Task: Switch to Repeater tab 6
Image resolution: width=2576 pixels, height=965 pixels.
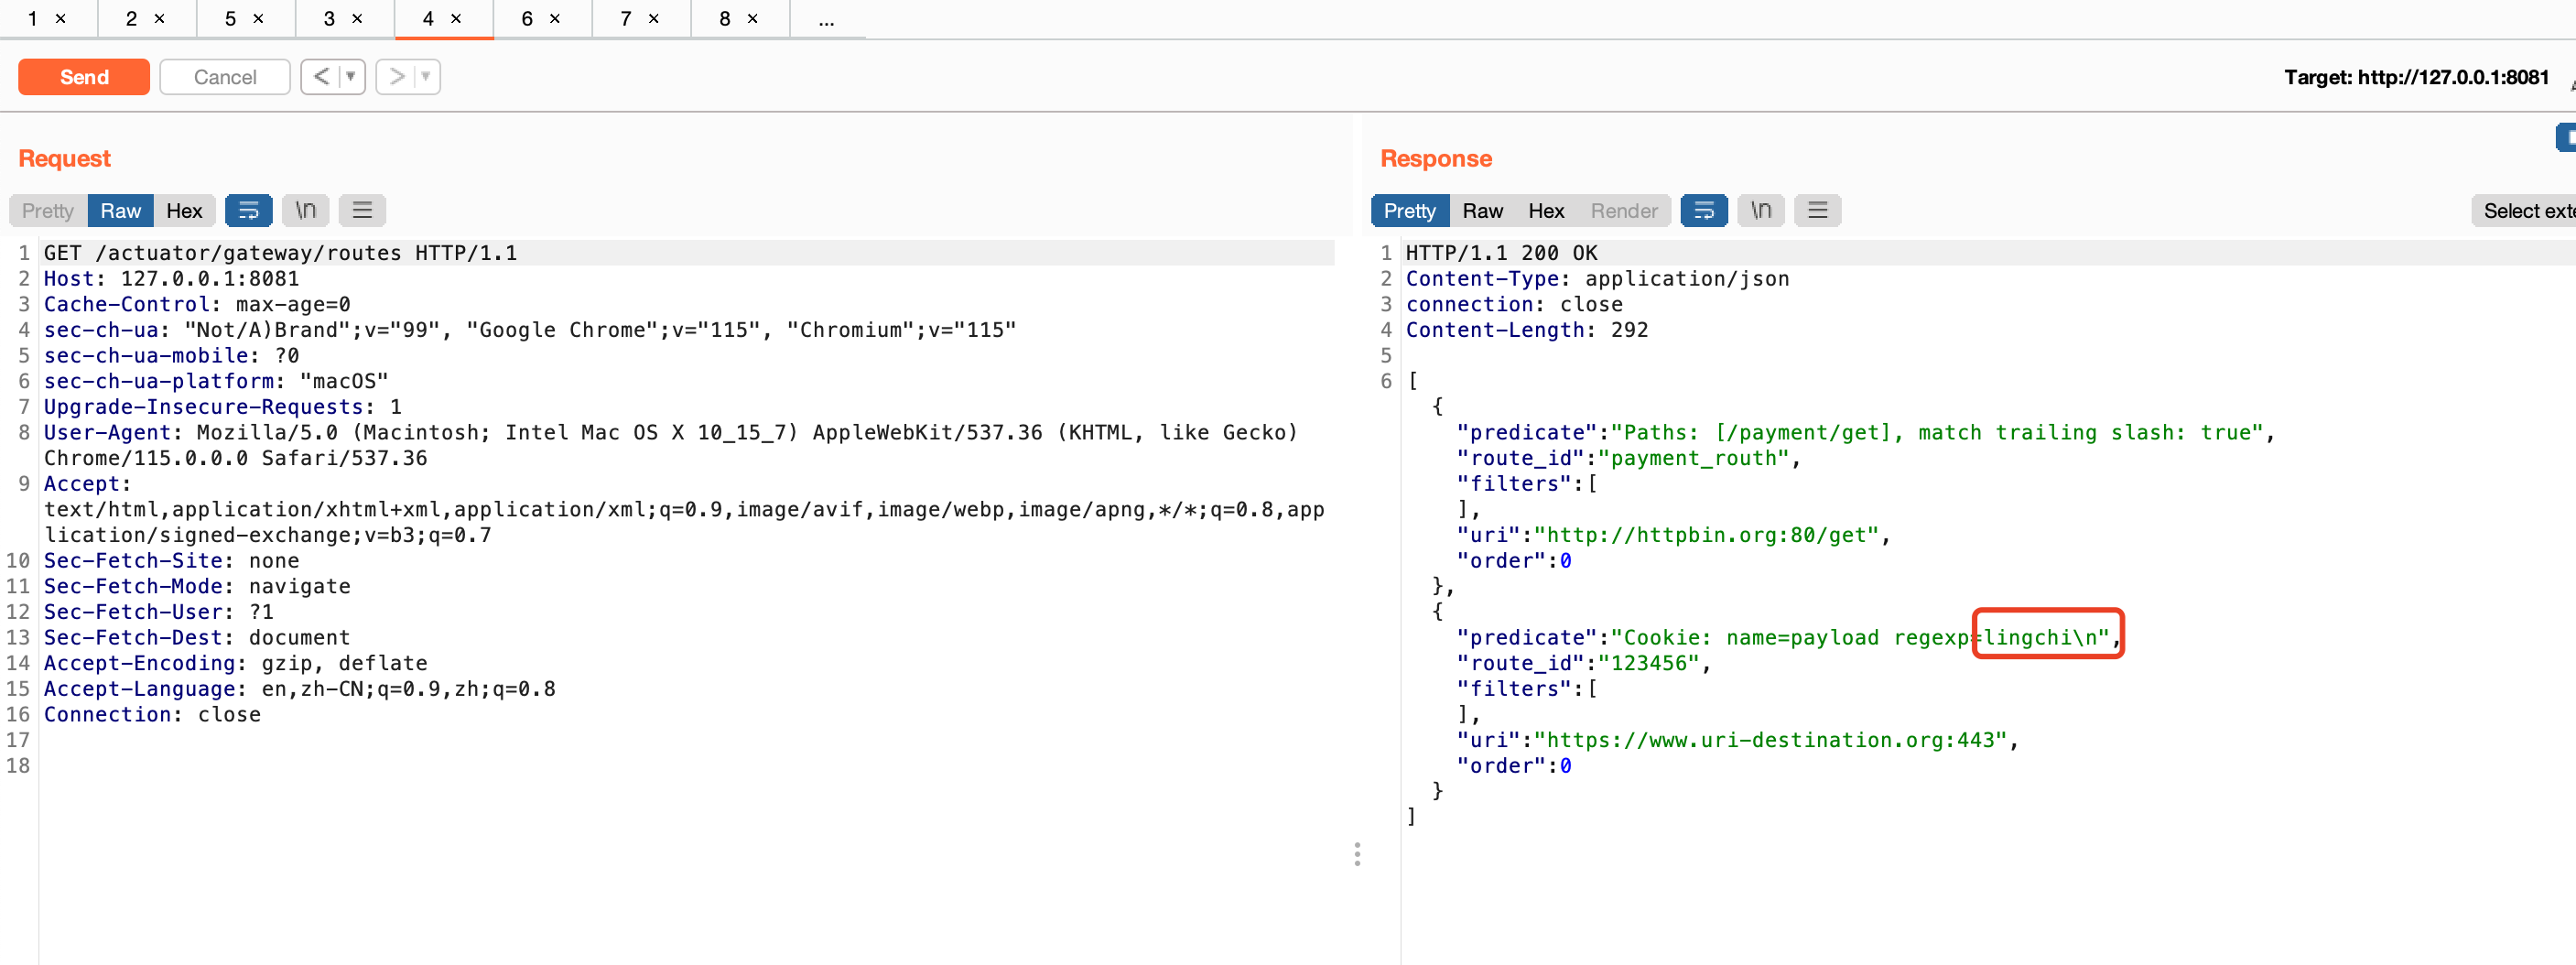Action: click(527, 19)
